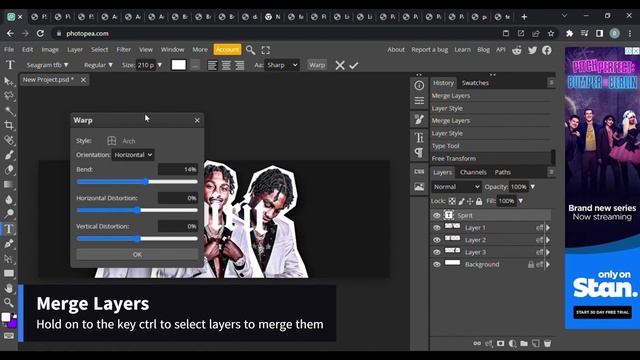Image resolution: width=640 pixels, height=360 pixels.
Task: Open the Learn link
Action: coord(462,49)
